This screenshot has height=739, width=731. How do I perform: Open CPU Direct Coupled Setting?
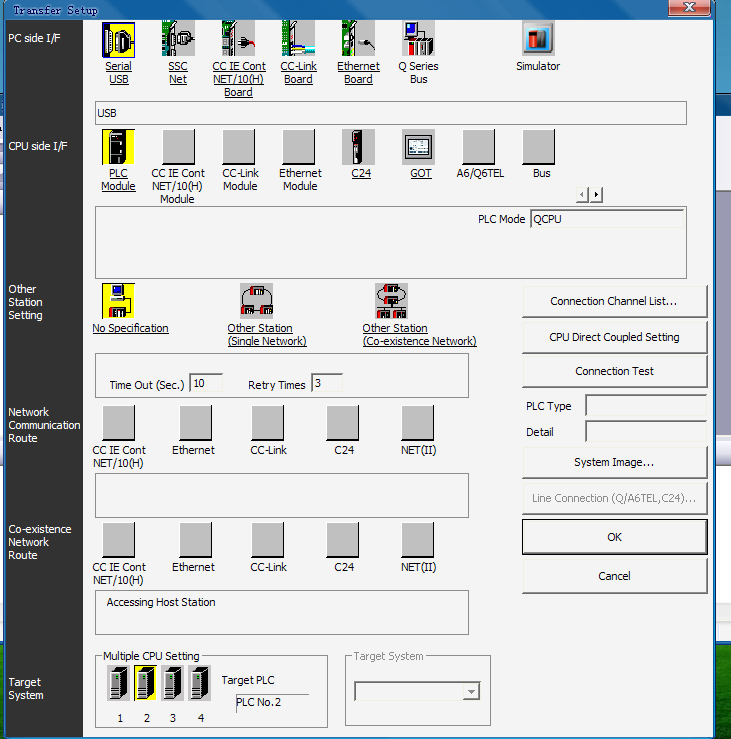point(614,337)
